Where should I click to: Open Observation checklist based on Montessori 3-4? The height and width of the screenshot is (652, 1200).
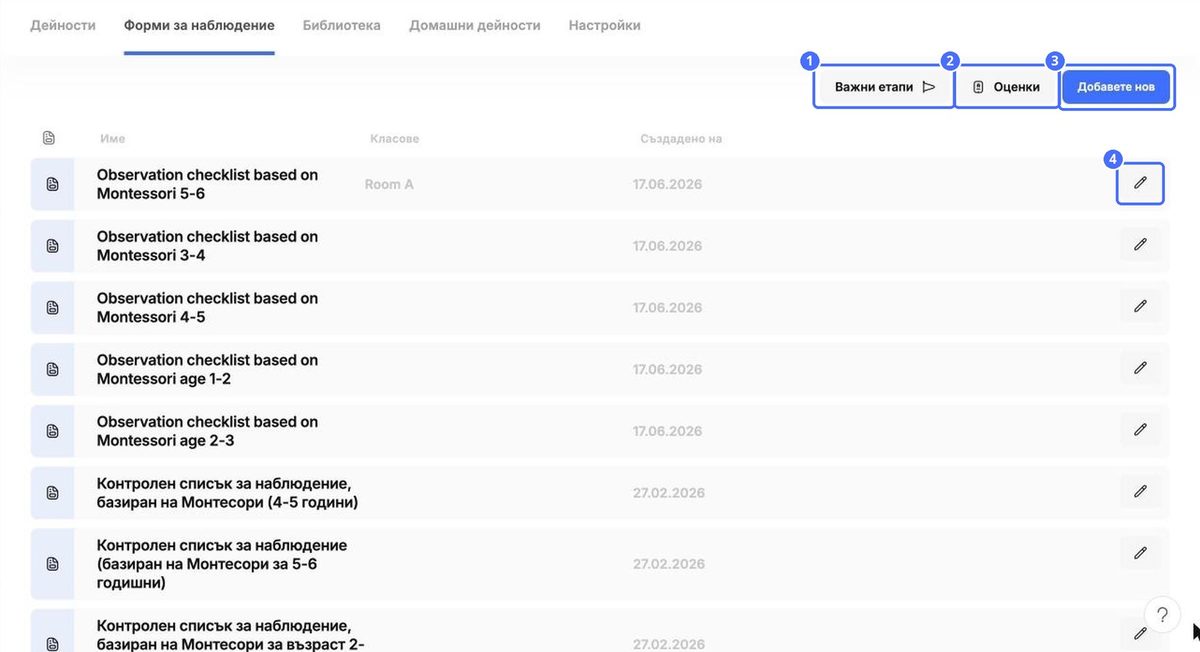coord(207,246)
